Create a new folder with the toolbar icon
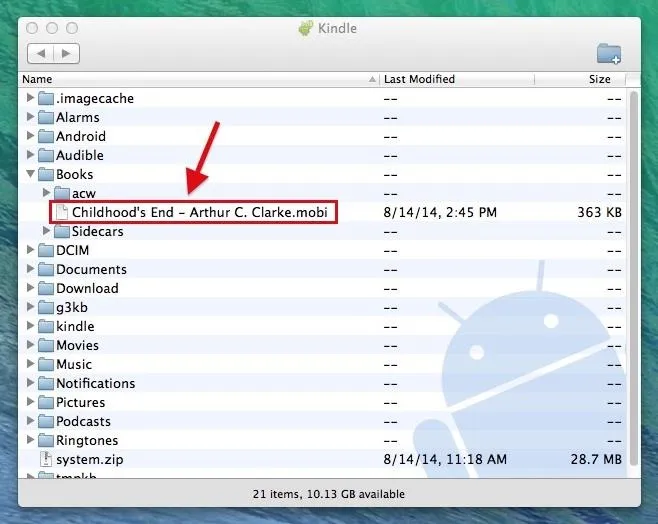The width and height of the screenshot is (658, 524). (x=609, y=54)
